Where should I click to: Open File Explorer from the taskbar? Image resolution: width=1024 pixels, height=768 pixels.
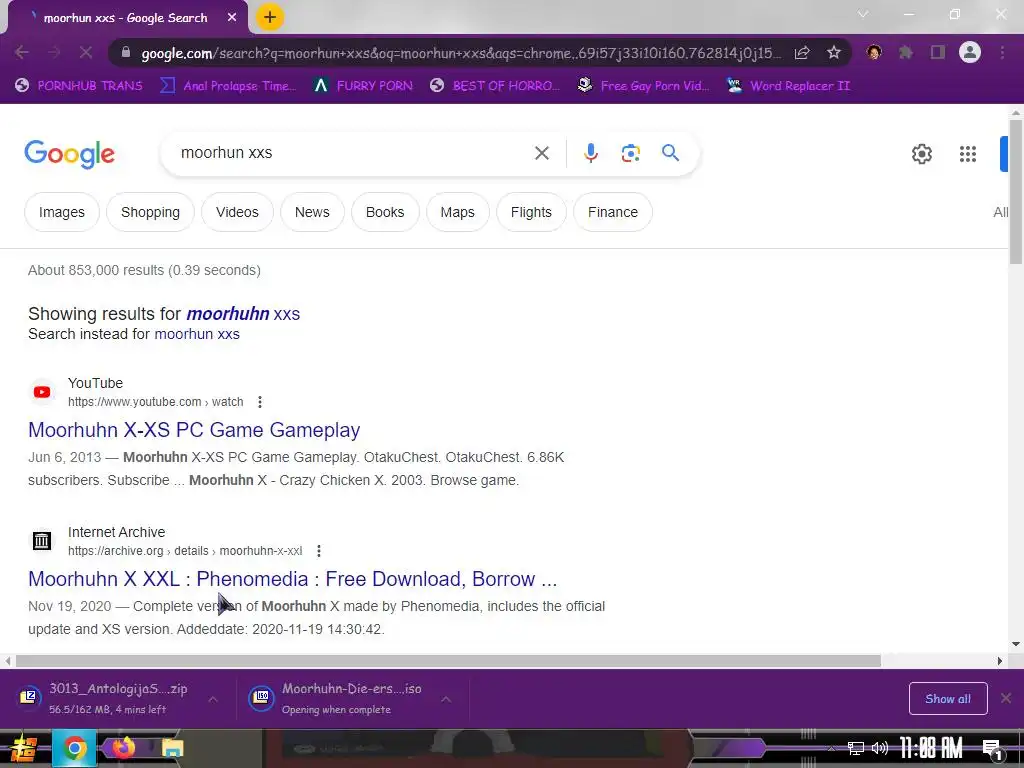point(172,748)
